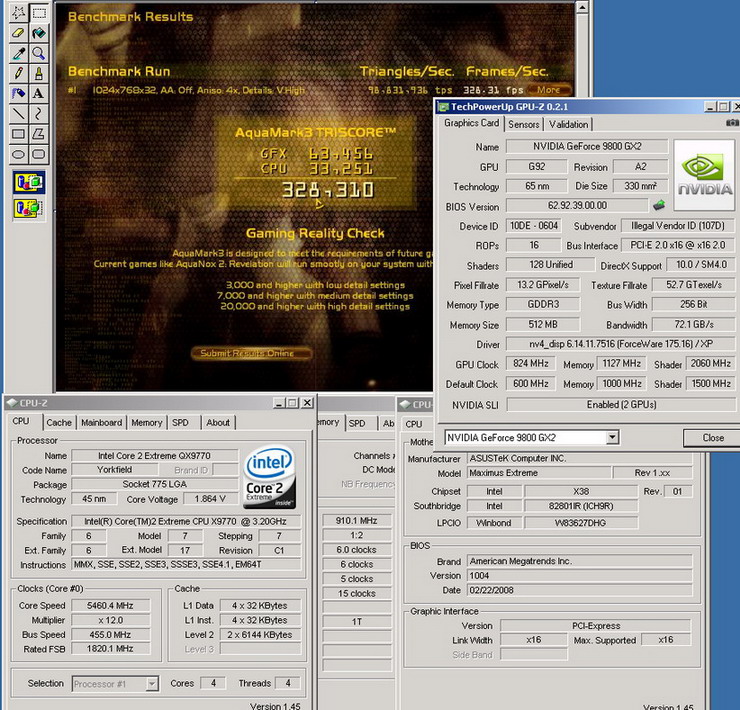740x710 pixels.
Task: Minimize the left CPU-Z window
Action: click(279, 403)
